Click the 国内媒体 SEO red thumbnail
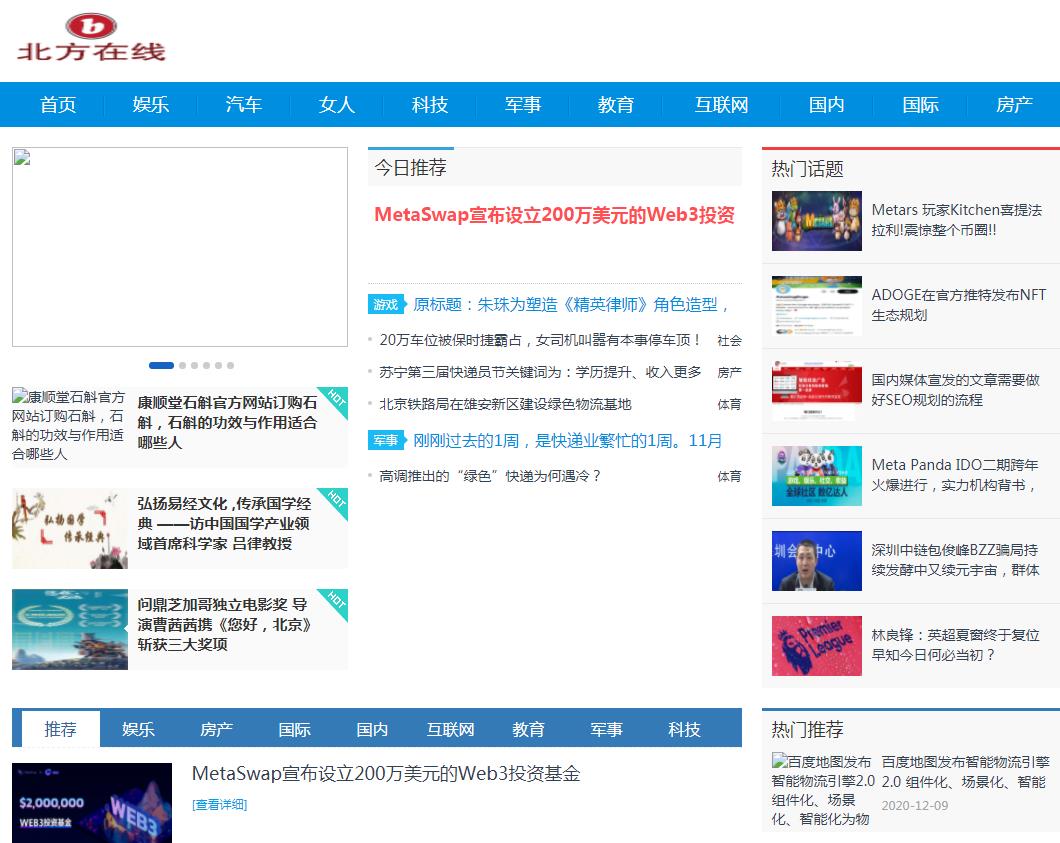Screen dimensions: 1060x843 click(817, 391)
